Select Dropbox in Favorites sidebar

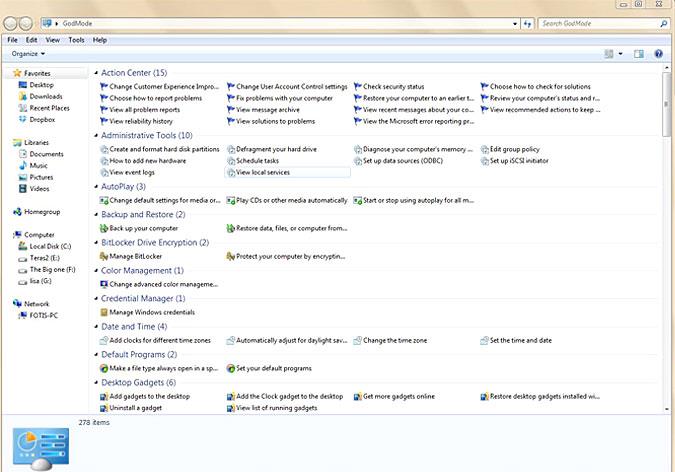tap(43, 119)
